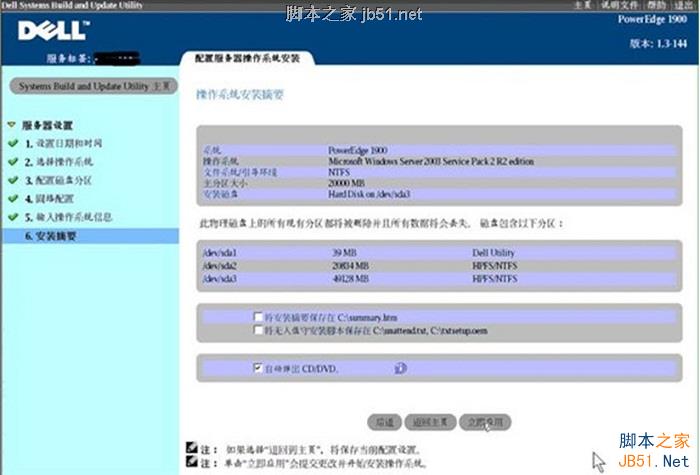Viewport: 700px width, 475px height.
Task: Click "PowerEdge 1900" in the blue header
Action: pyautogui.click(x=652, y=19)
